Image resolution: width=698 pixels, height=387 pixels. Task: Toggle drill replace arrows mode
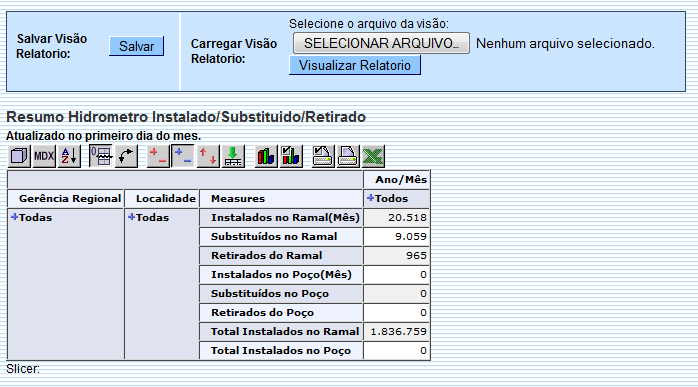pos(208,156)
